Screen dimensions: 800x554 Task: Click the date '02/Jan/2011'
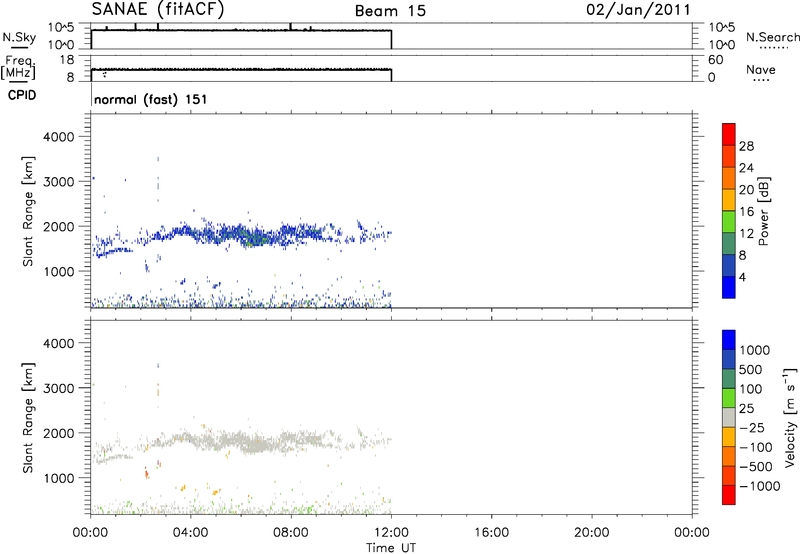[638, 10]
